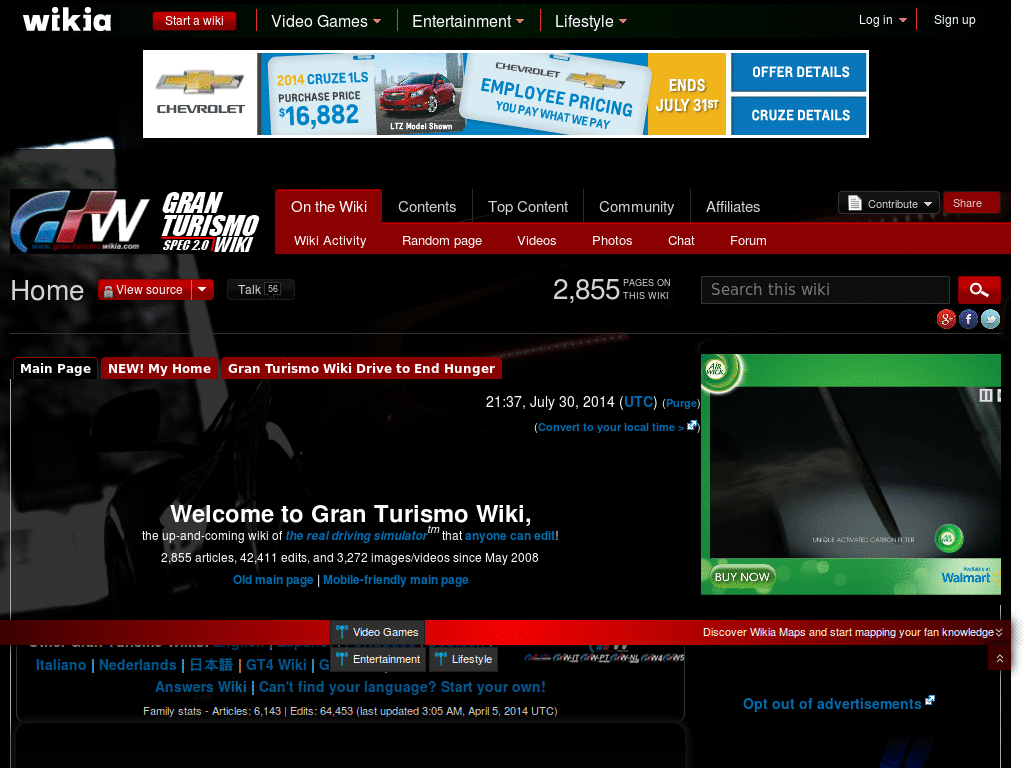Screen dimensions: 1024x768
Task: Click the Twitter share icon
Action: pyautogui.click(x=990, y=319)
